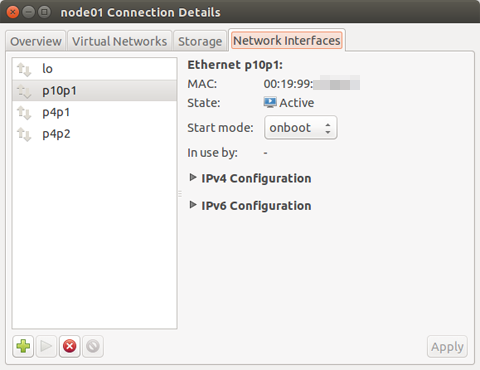Click the start interface play icon
Screen dimensions: 480x370
pos(46,346)
